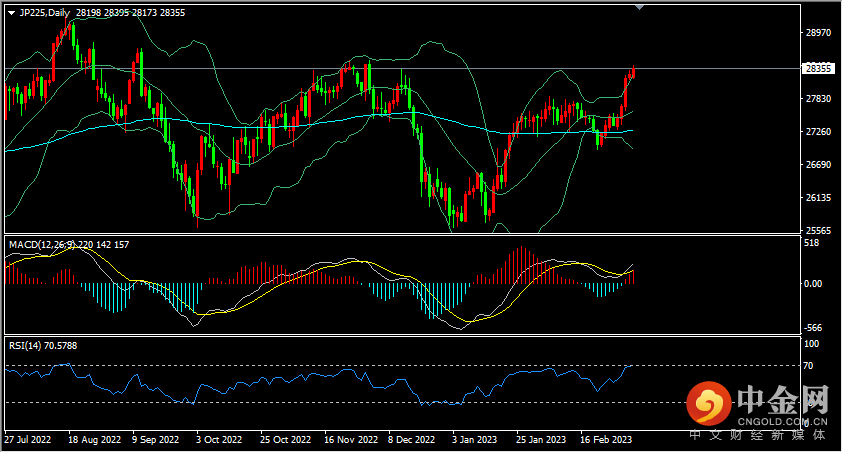
Task: Click the MACD 518 scale label
Action: click(812, 243)
